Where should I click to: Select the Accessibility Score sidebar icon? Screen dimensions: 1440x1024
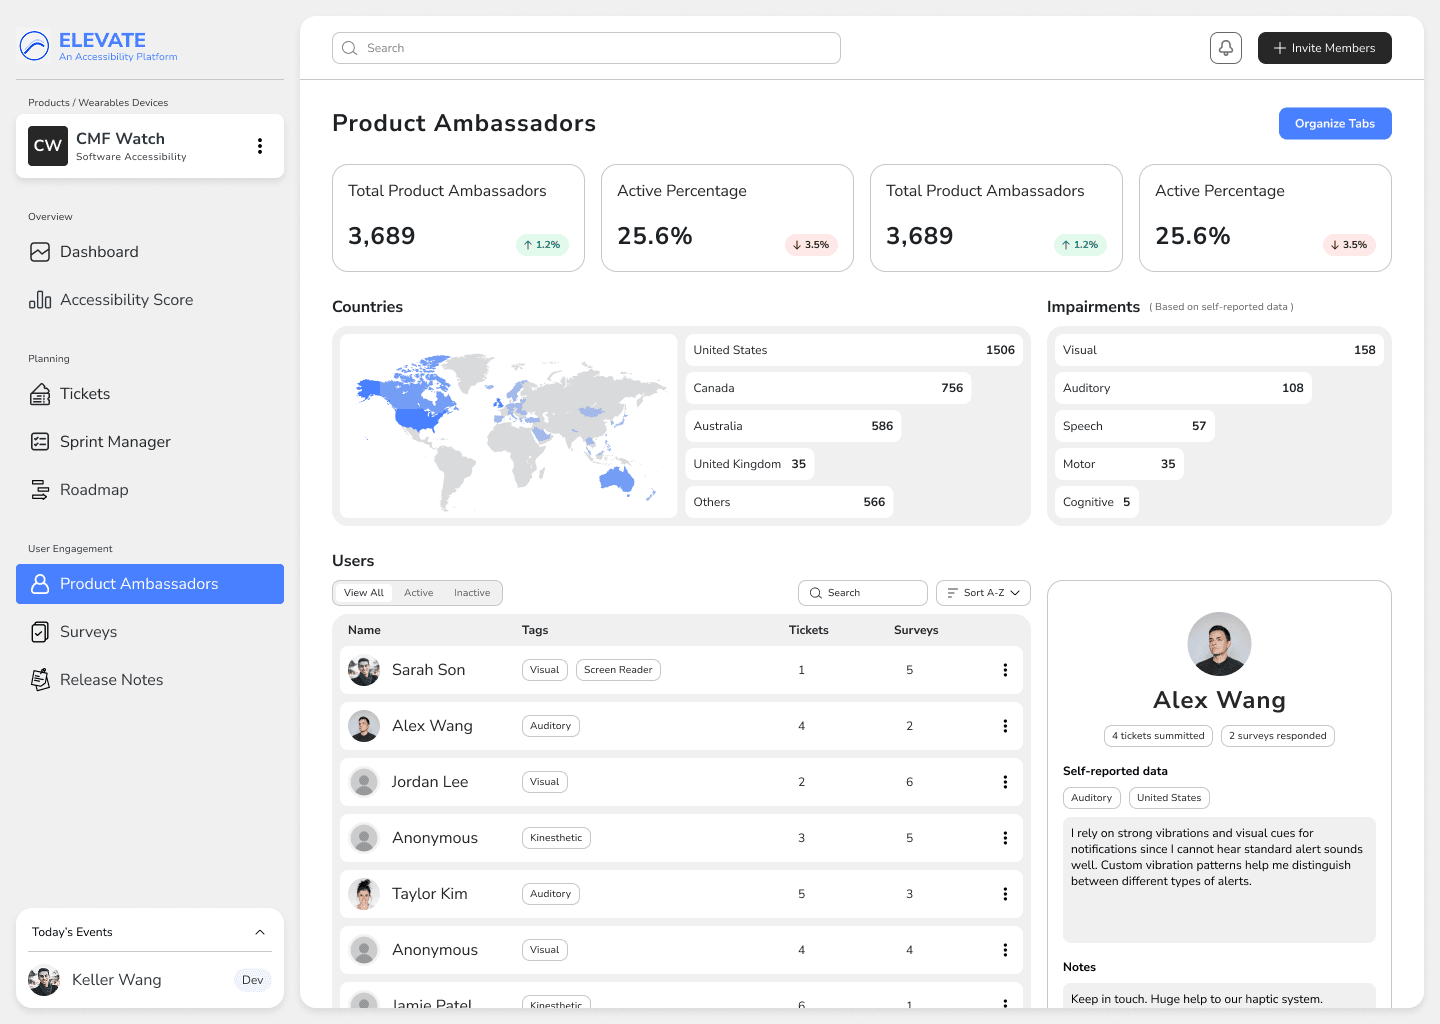coord(40,299)
